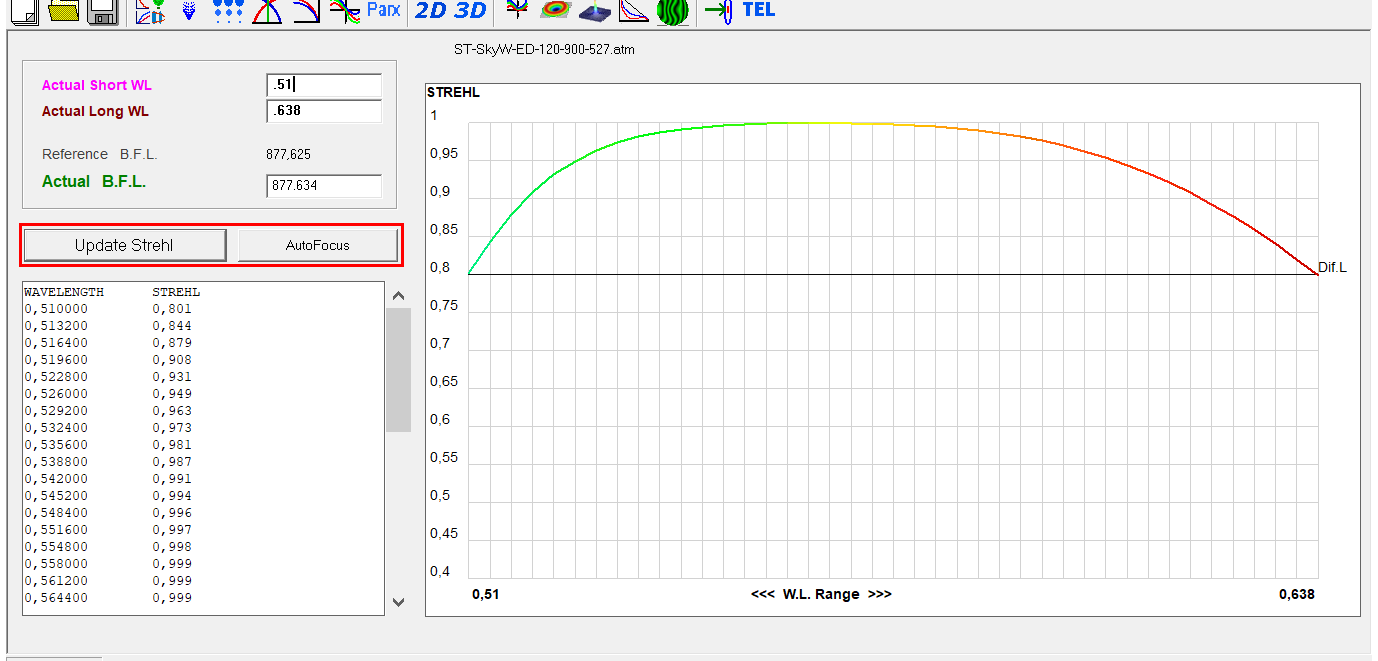Image resolution: width=1378 pixels, height=661 pixels.
Task: Open the crossed color curves icon
Action: [345, 11]
